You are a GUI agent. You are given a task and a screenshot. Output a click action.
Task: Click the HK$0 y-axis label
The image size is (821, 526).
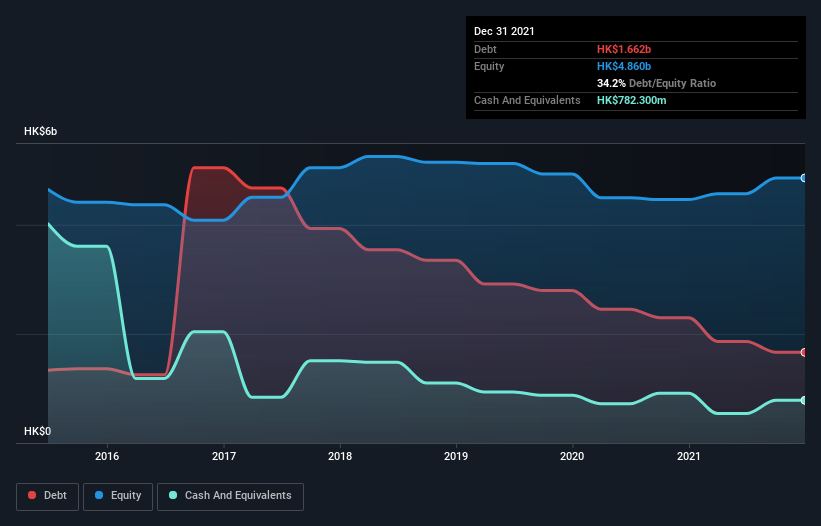(37, 431)
